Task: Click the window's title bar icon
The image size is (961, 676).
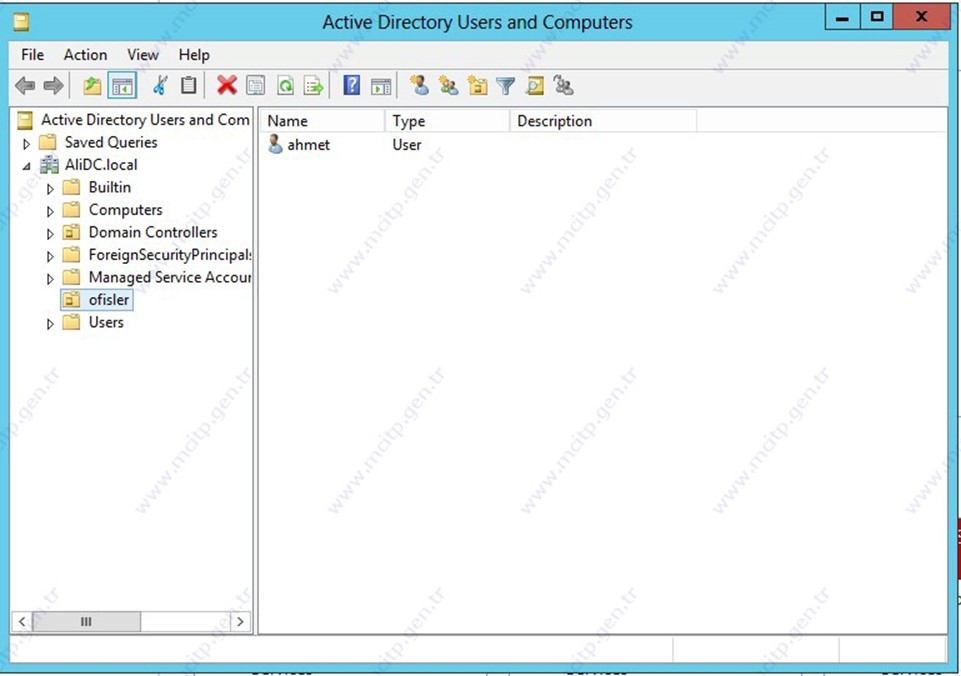Action: 22,23
